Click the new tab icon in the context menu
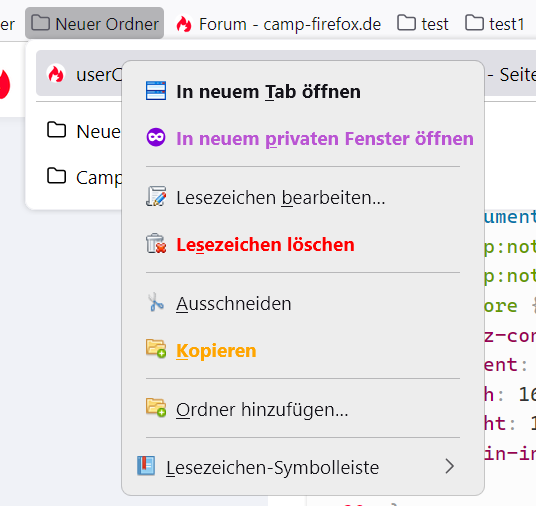This screenshot has width=536, height=506. pos(156,91)
